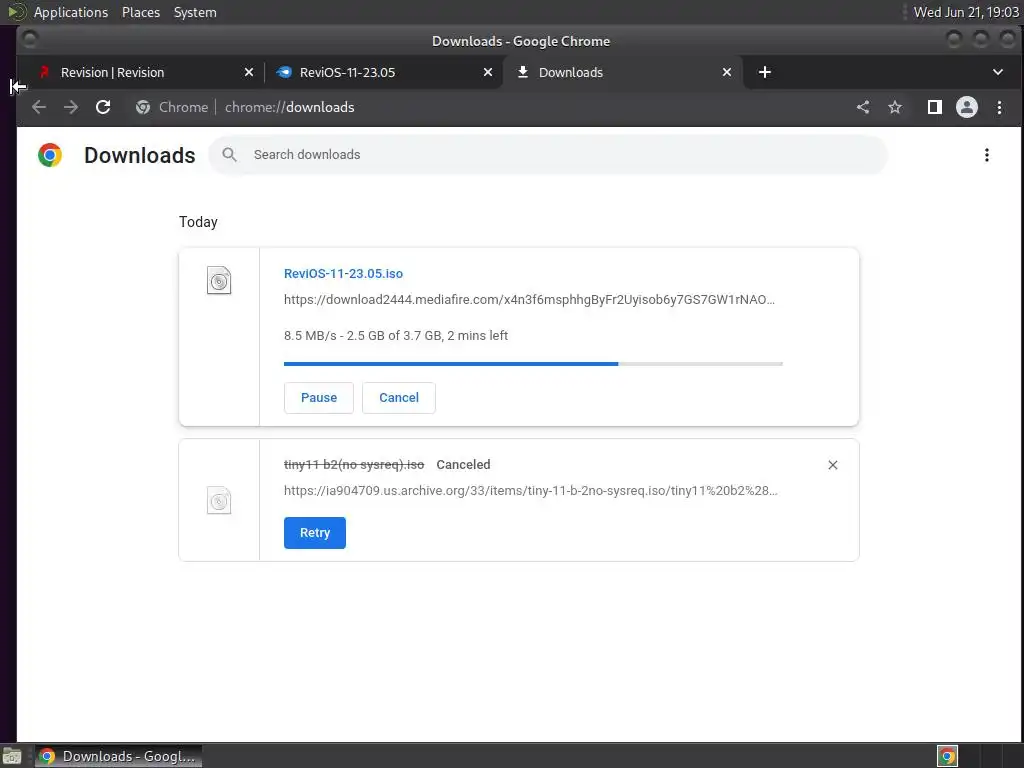Close the ReviOS-11-23.05 tab
The image size is (1024, 768).
[488, 72]
